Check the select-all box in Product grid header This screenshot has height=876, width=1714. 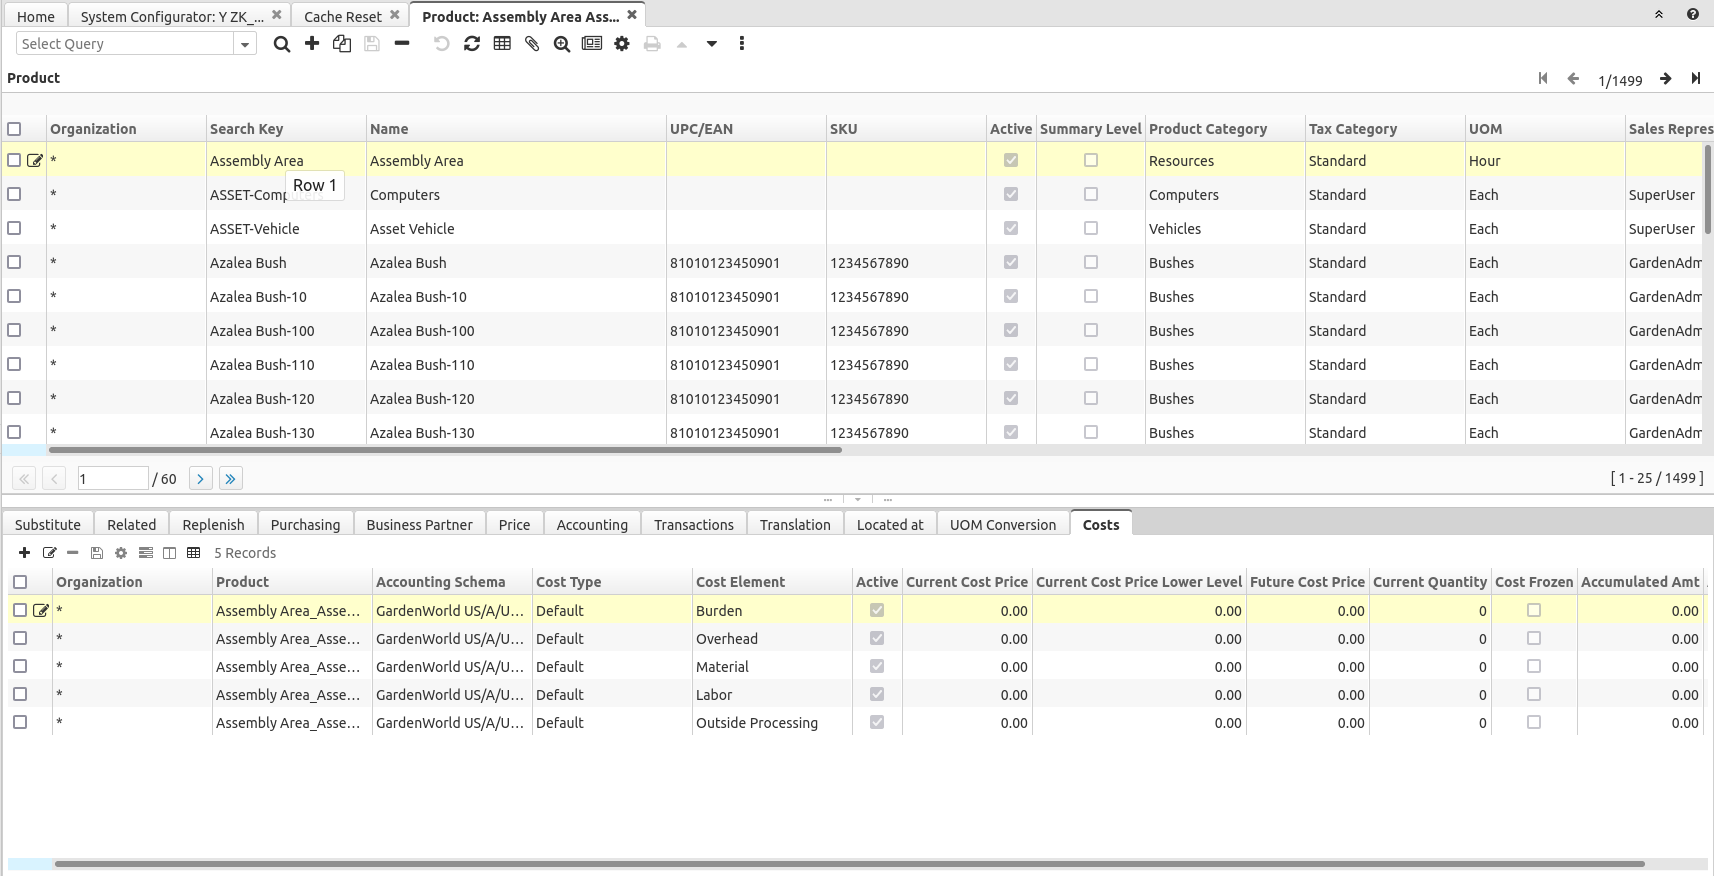click(x=14, y=129)
